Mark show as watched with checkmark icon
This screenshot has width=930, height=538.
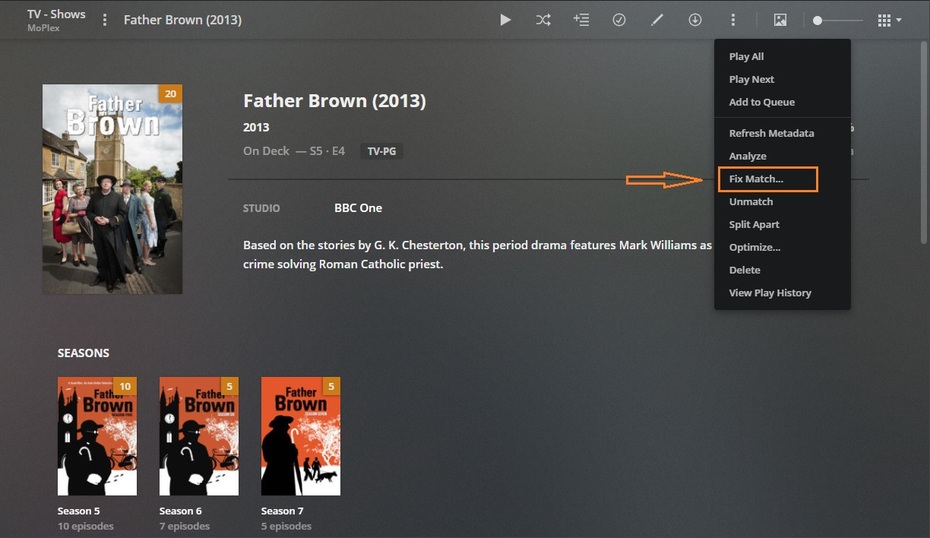coord(619,20)
